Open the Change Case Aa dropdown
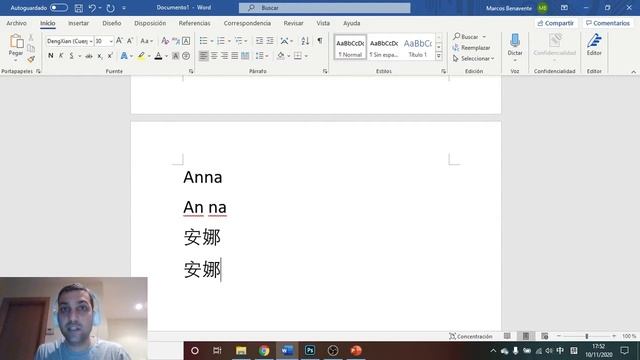 (146, 41)
